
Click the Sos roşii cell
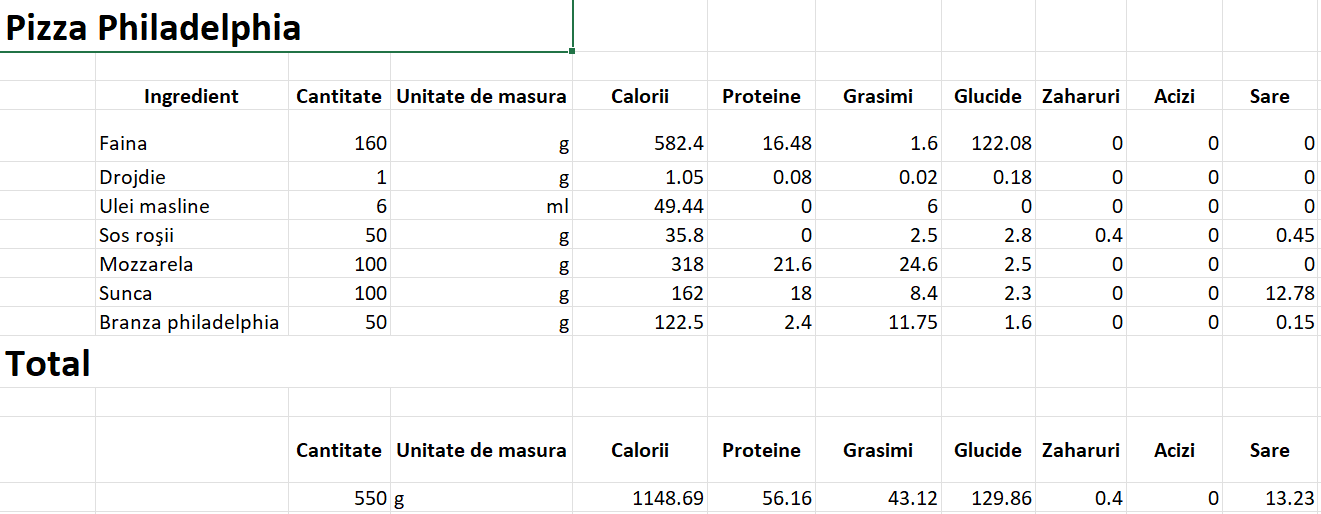point(192,235)
